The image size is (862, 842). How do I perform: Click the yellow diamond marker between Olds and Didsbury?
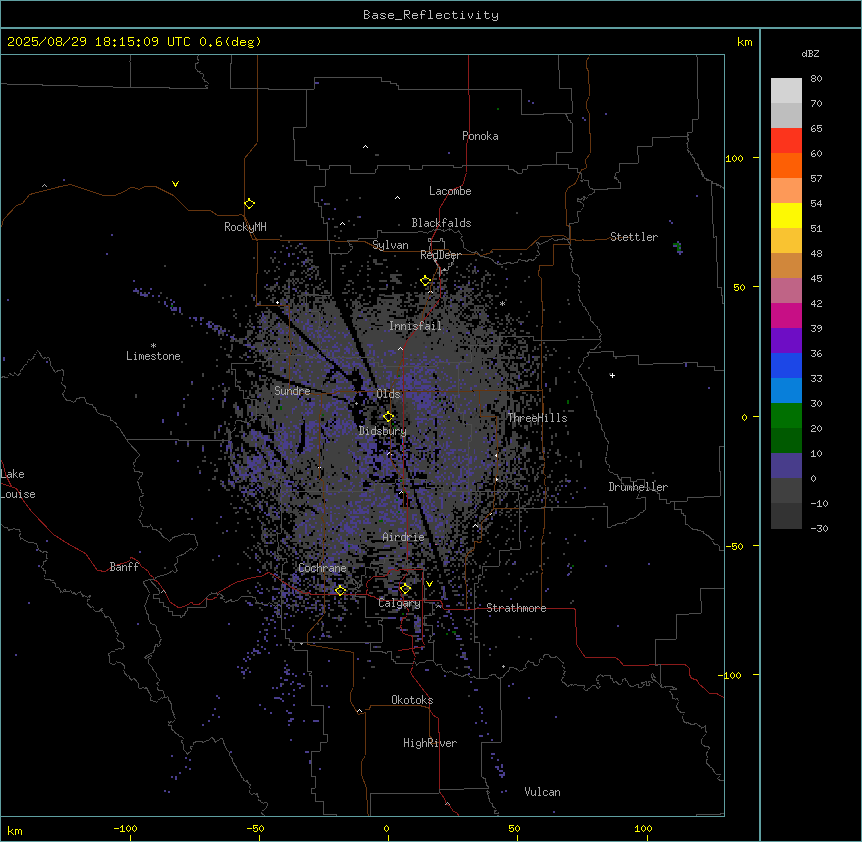(x=389, y=417)
